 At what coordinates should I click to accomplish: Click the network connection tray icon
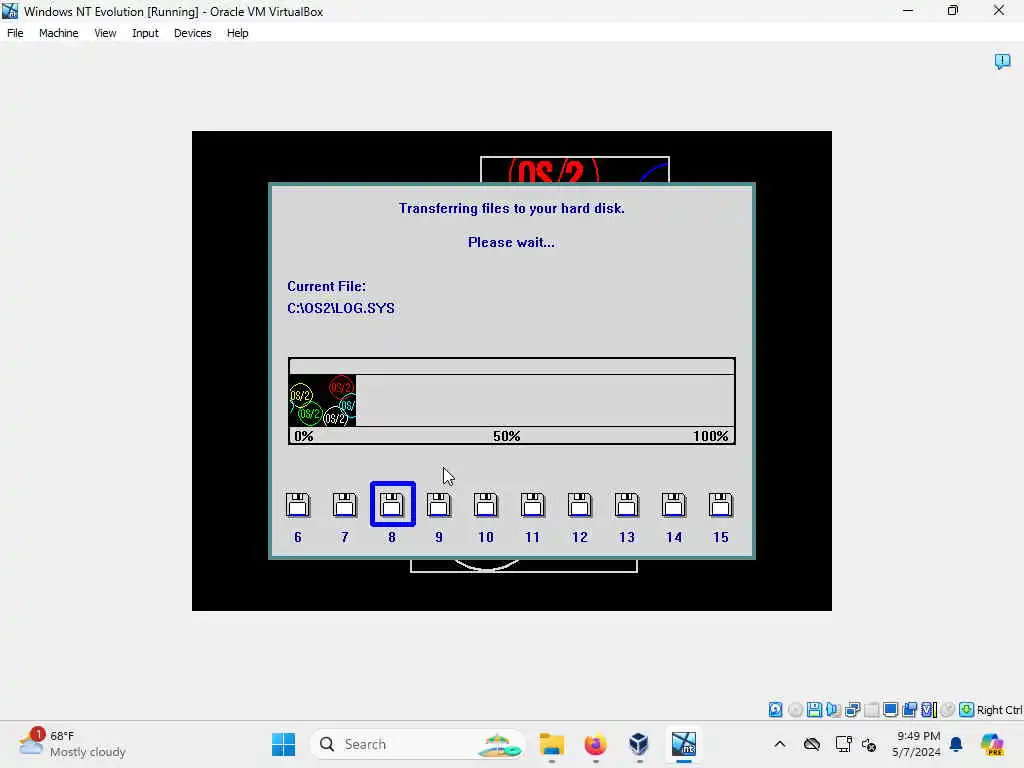[x=843, y=744]
